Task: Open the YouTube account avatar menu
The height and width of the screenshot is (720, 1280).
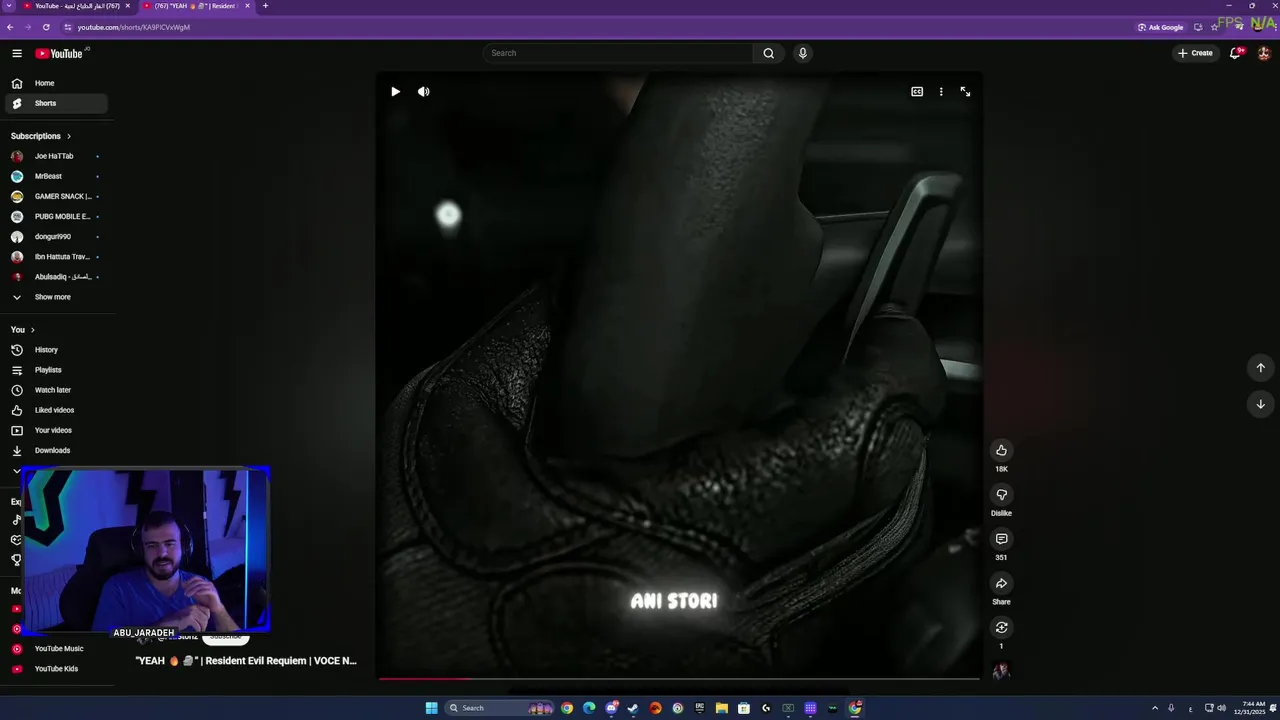Action: [1264, 53]
